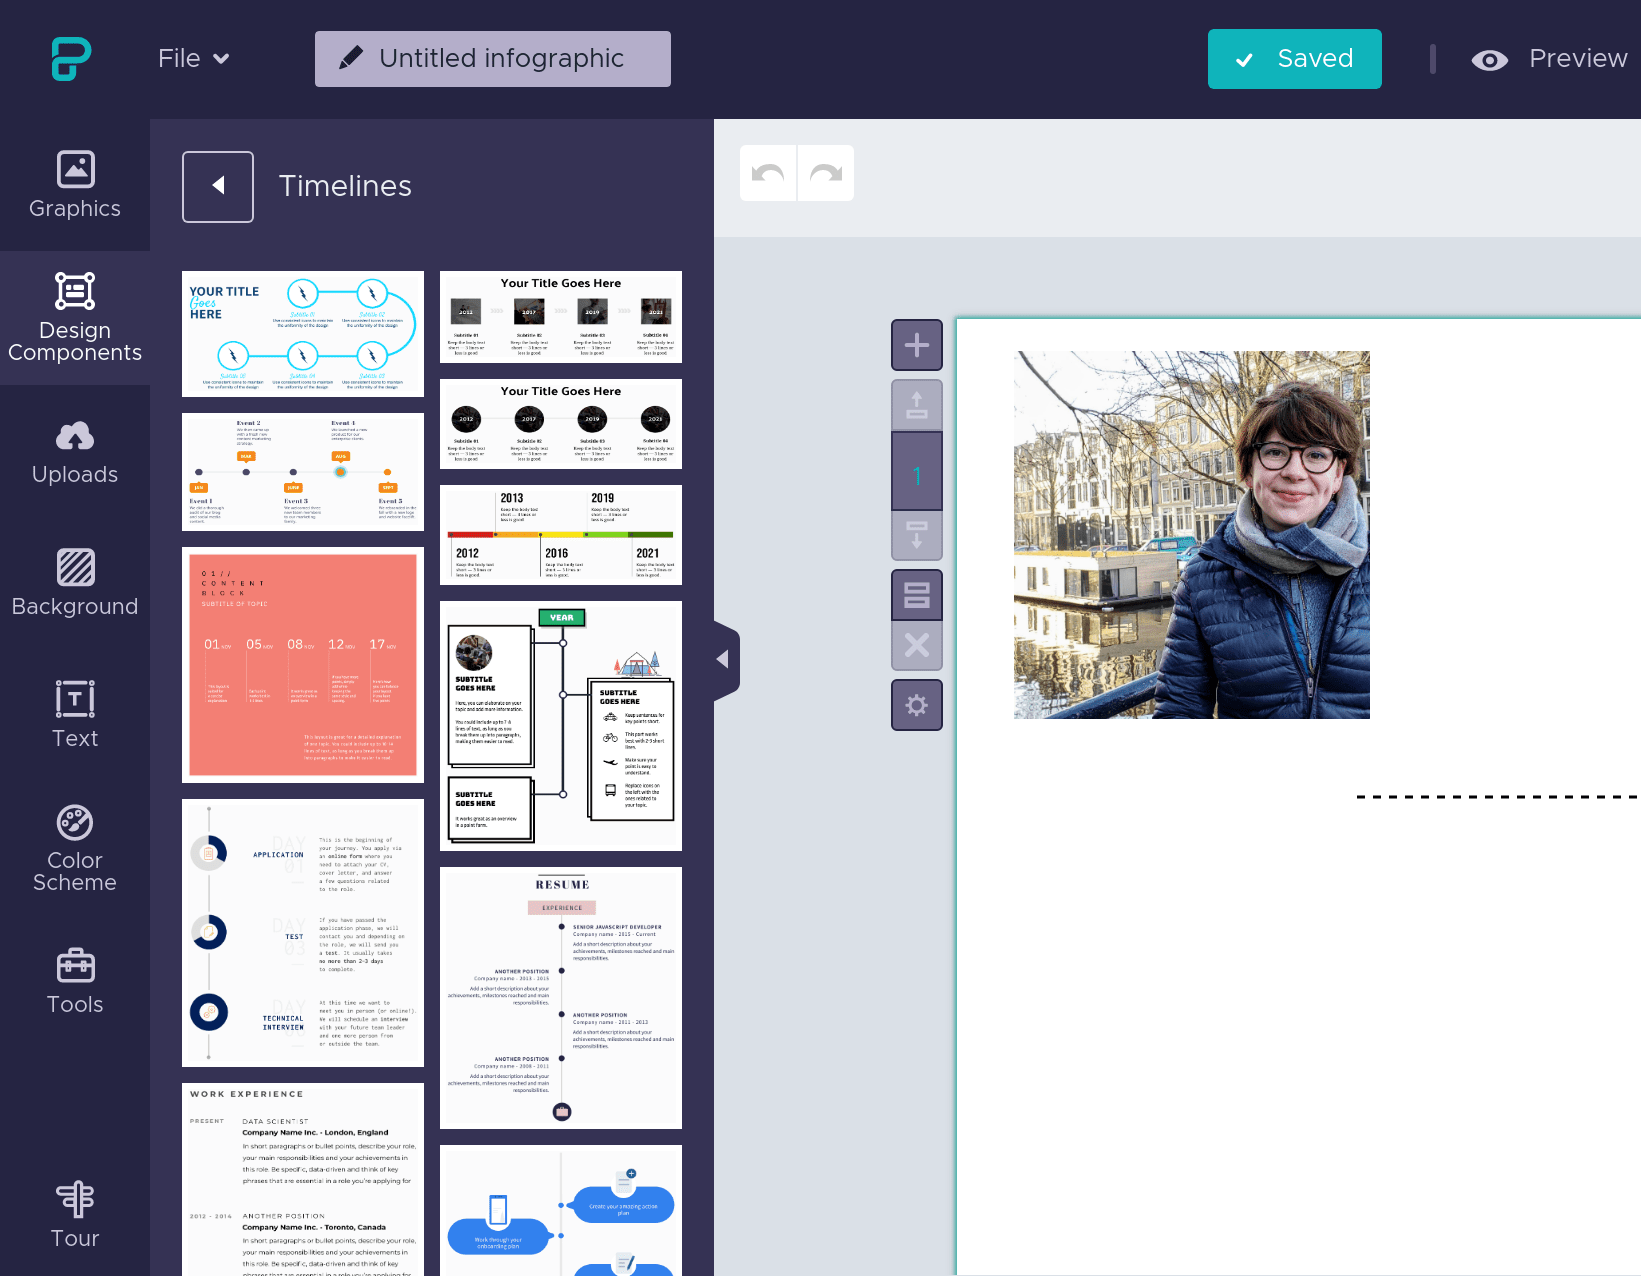Screen dimensions: 1641x1276
Task: Move block up with arrow icon
Action: tap(917, 404)
